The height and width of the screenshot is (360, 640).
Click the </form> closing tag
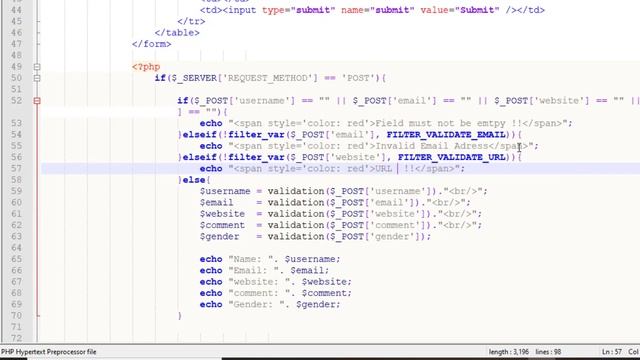pos(151,44)
